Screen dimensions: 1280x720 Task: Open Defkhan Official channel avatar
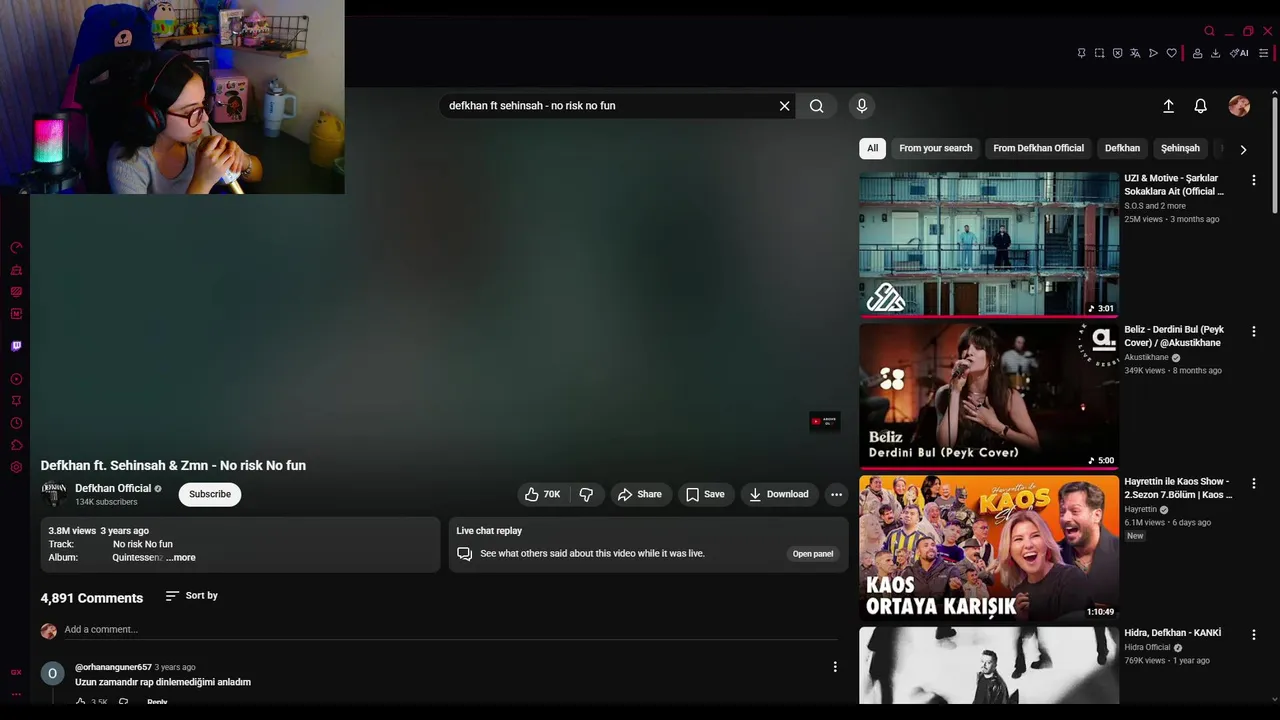pos(53,494)
